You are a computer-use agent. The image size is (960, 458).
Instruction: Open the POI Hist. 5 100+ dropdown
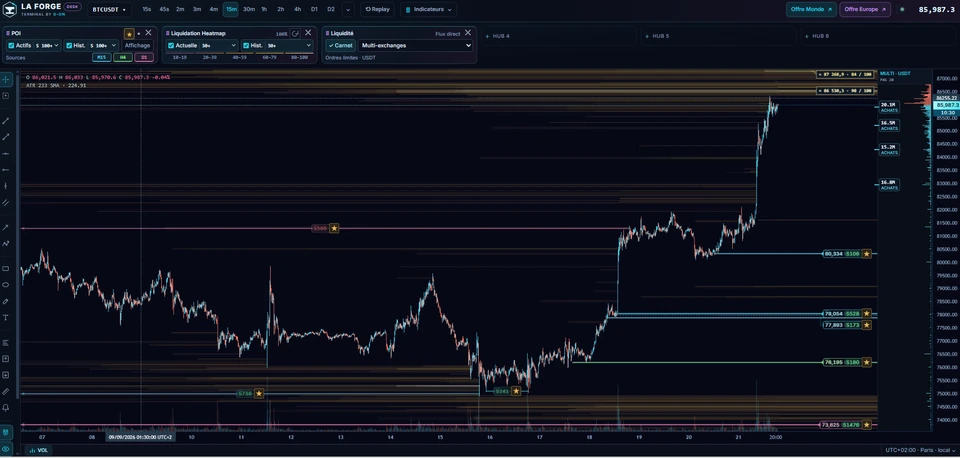103,45
